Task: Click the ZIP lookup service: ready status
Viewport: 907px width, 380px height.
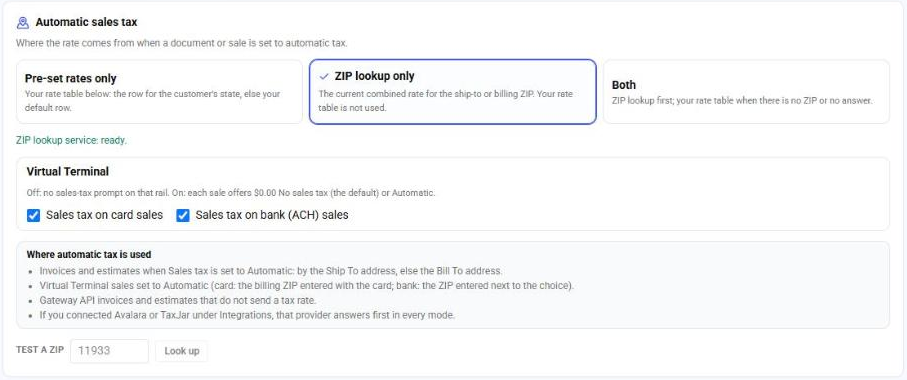Action: [x=71, y=140]
